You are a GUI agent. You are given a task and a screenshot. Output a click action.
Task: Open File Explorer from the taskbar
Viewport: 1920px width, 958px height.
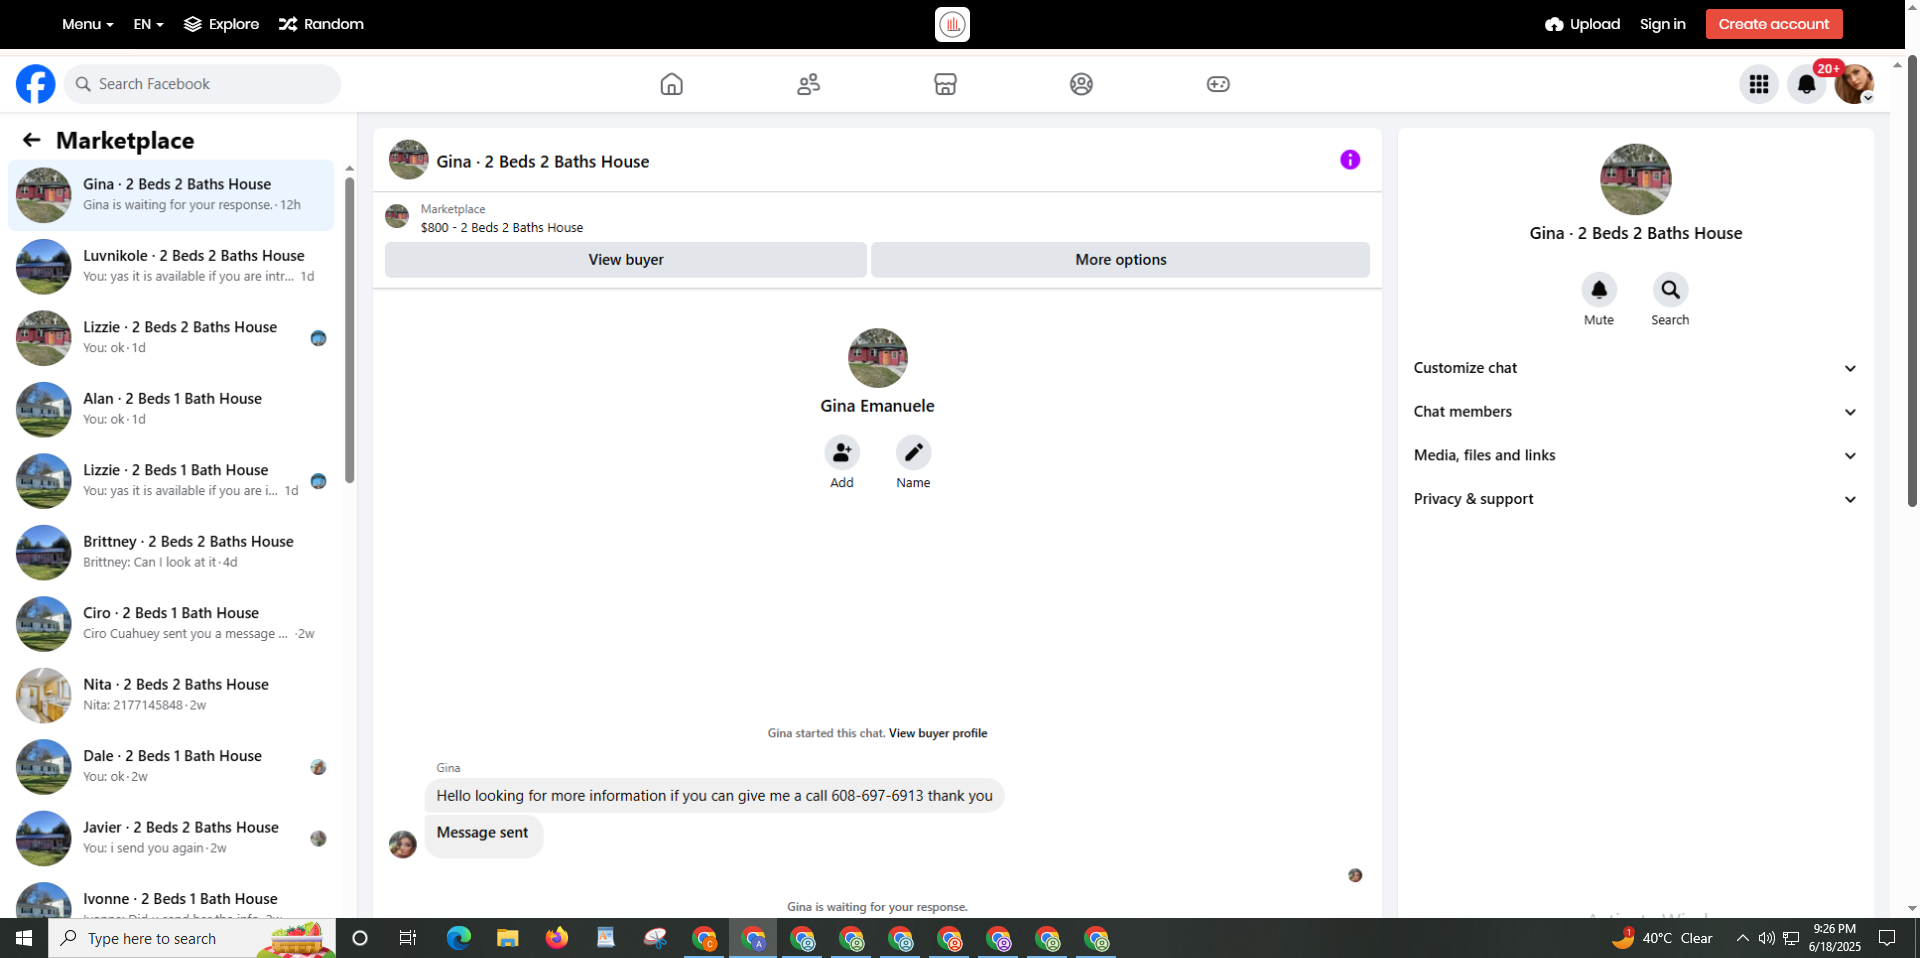click(507, 938)
